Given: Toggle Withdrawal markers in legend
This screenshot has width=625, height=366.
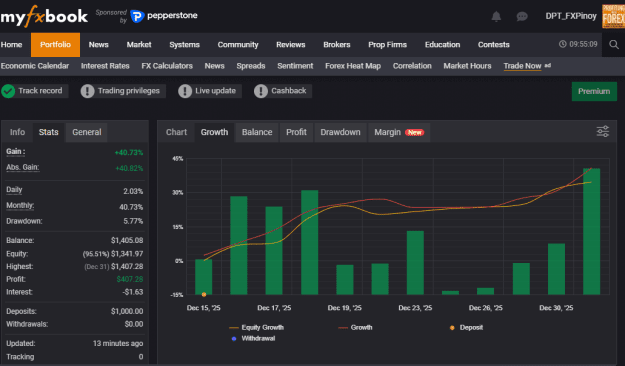Looking at the screenshot, I should (253, 338).
